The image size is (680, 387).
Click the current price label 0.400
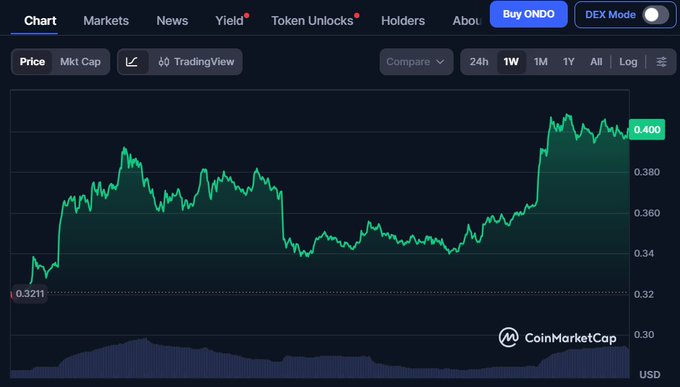(647, 130)
